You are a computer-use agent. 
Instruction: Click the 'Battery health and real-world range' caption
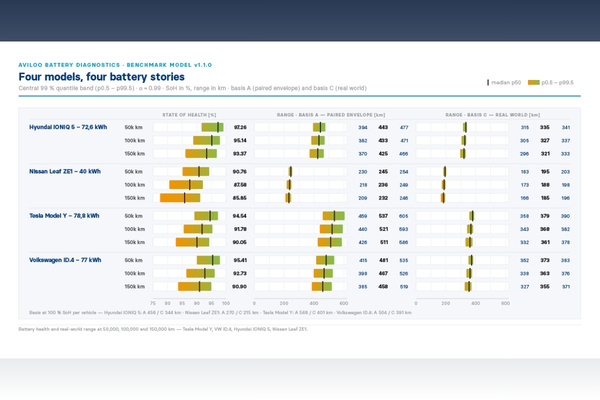(x=163, y=329)
